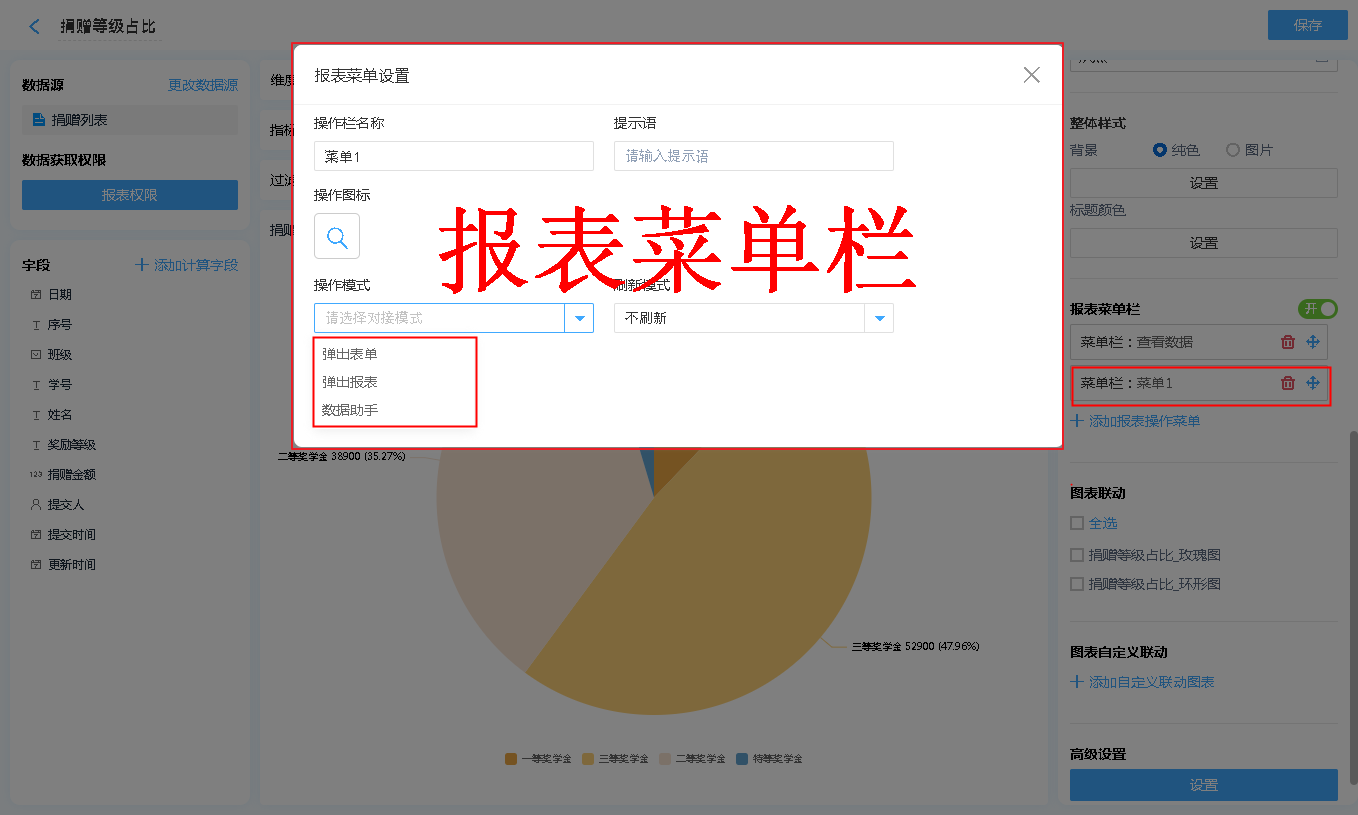Viewport: 1358px width, 815px height.
Task: Delete the 菜单栏：查看数据 menu item
Action: pyautogui.click(x=1288, y=342)
